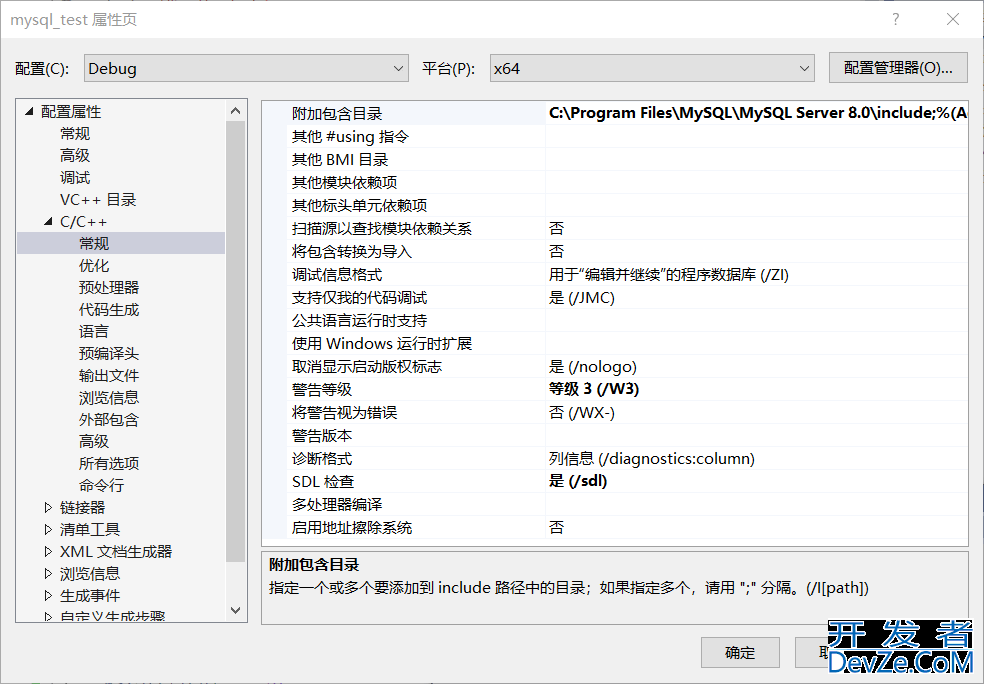Image resolution: width=984 pixels, height=684 pixels.
Task: Select the 命令行 tree item
Action: [101, 485]
